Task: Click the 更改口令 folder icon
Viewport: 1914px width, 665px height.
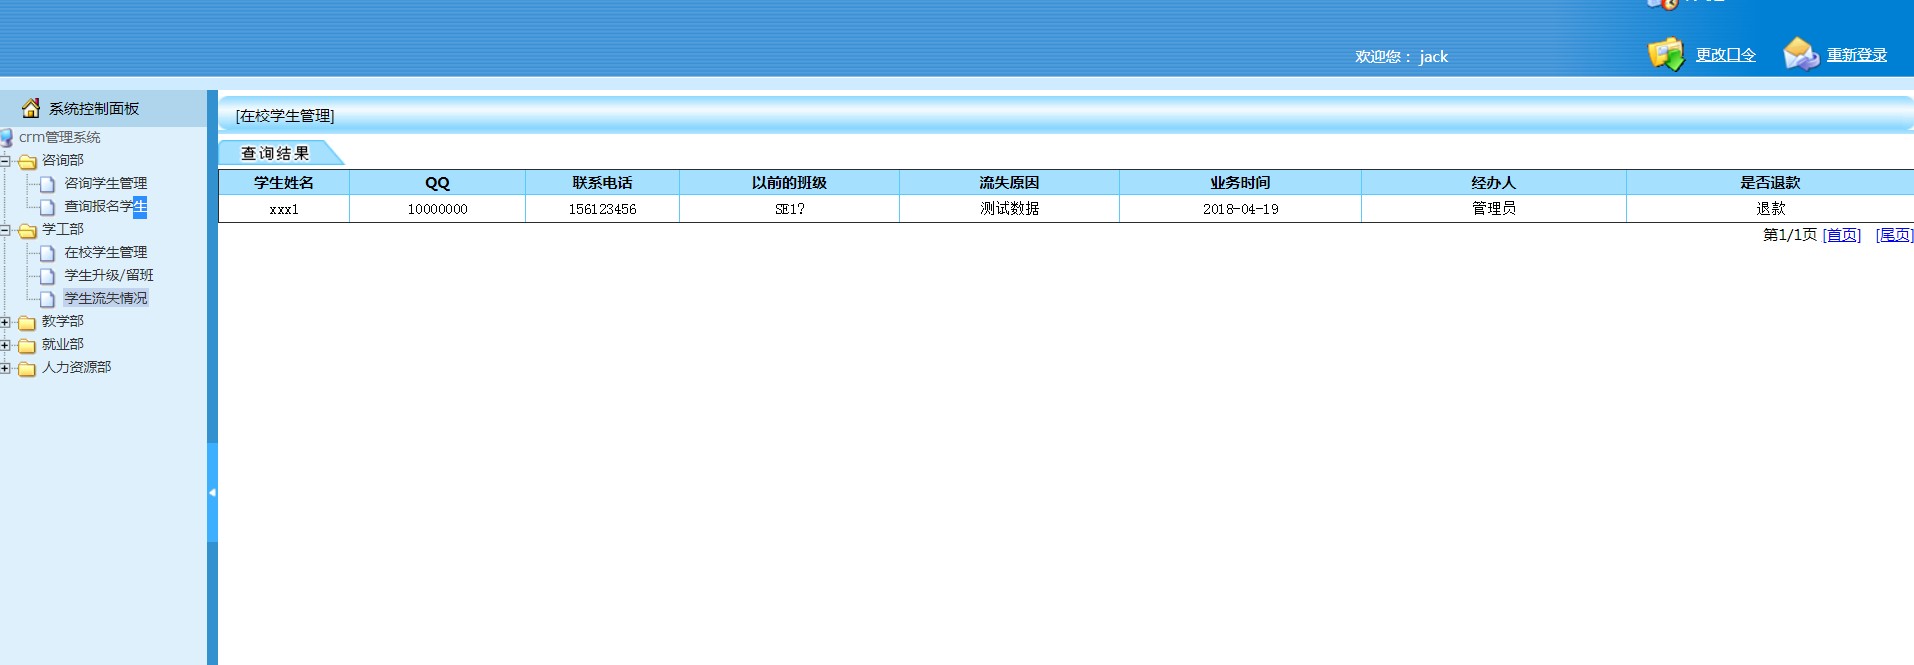Action: coord(1666,54)
